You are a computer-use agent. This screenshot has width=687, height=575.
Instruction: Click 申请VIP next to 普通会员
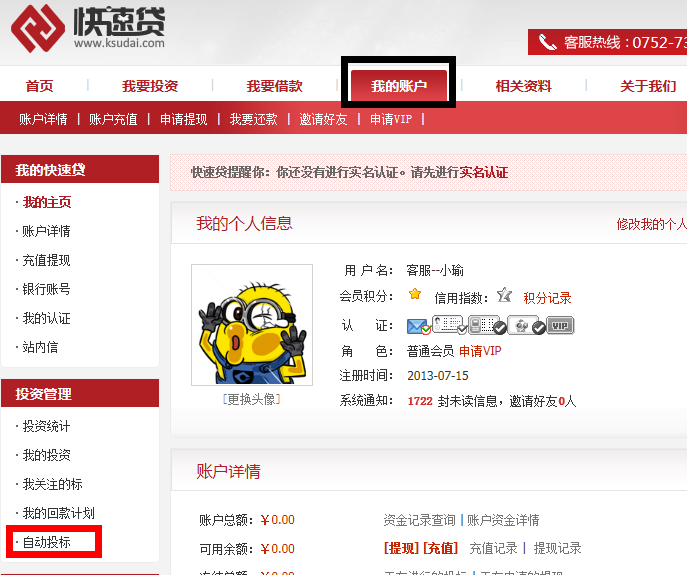pyautogui.click(x=480, y=351)
